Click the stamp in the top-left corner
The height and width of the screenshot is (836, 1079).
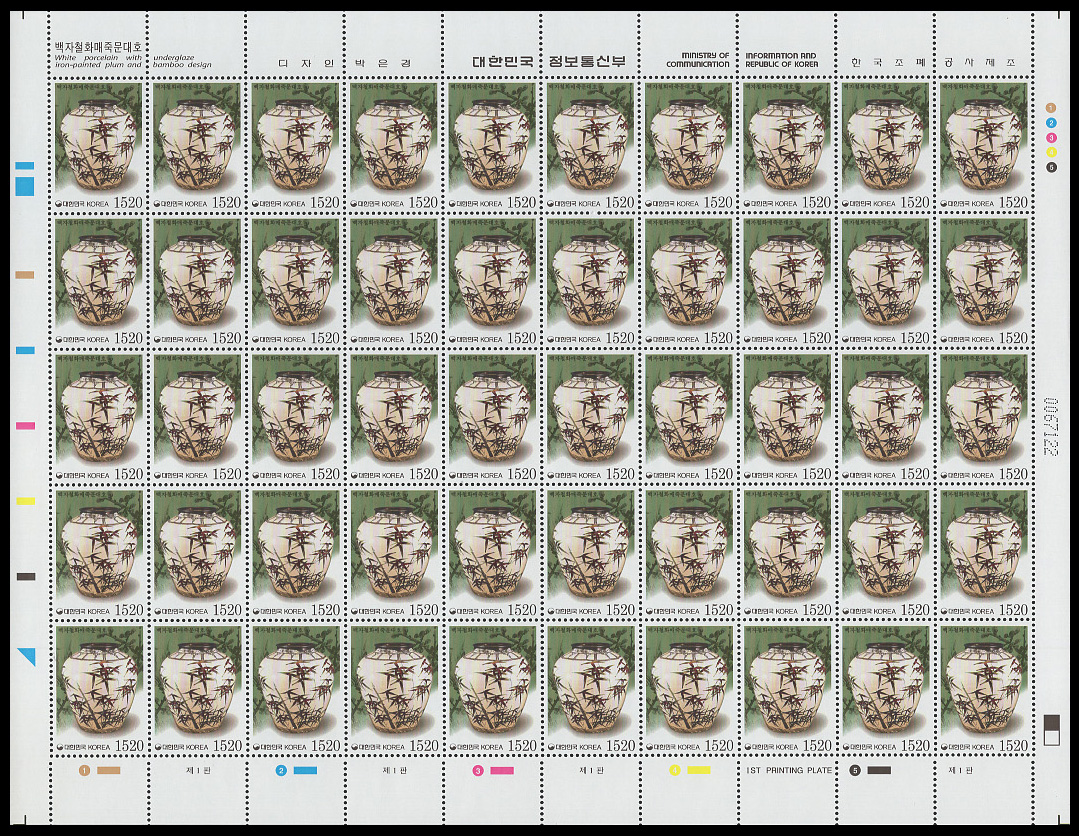pyautogui.click(x=98, y=146)
